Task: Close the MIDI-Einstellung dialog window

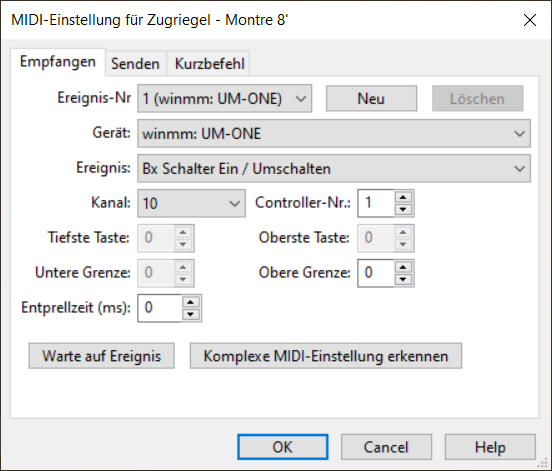Action: pos(529,20)
